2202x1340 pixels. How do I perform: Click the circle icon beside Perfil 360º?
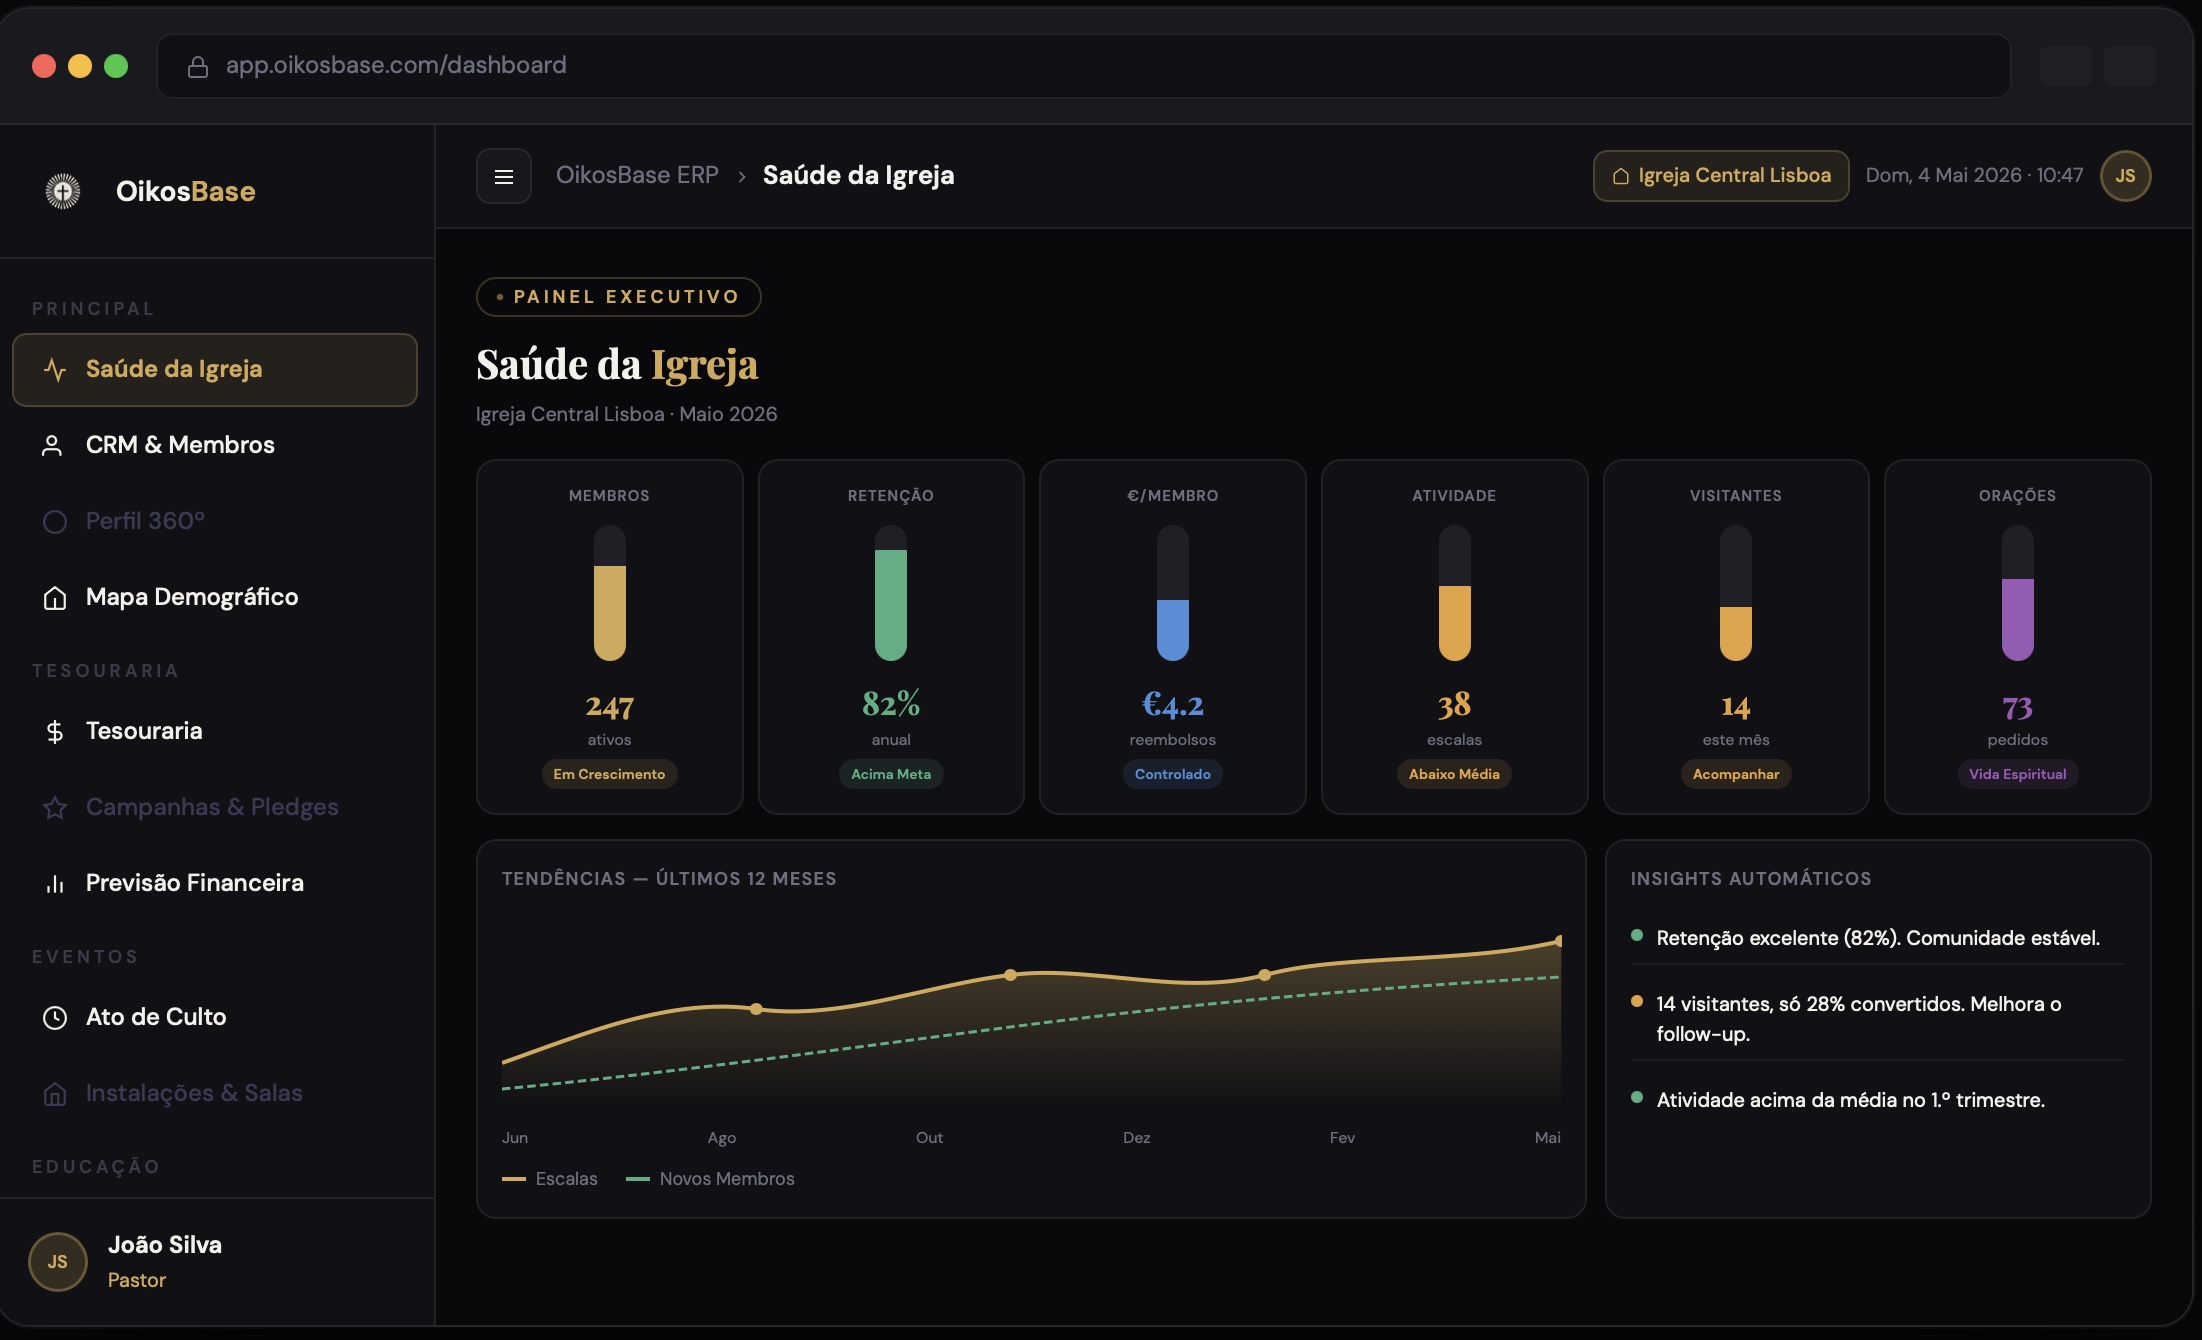click(x=55, y=521)
